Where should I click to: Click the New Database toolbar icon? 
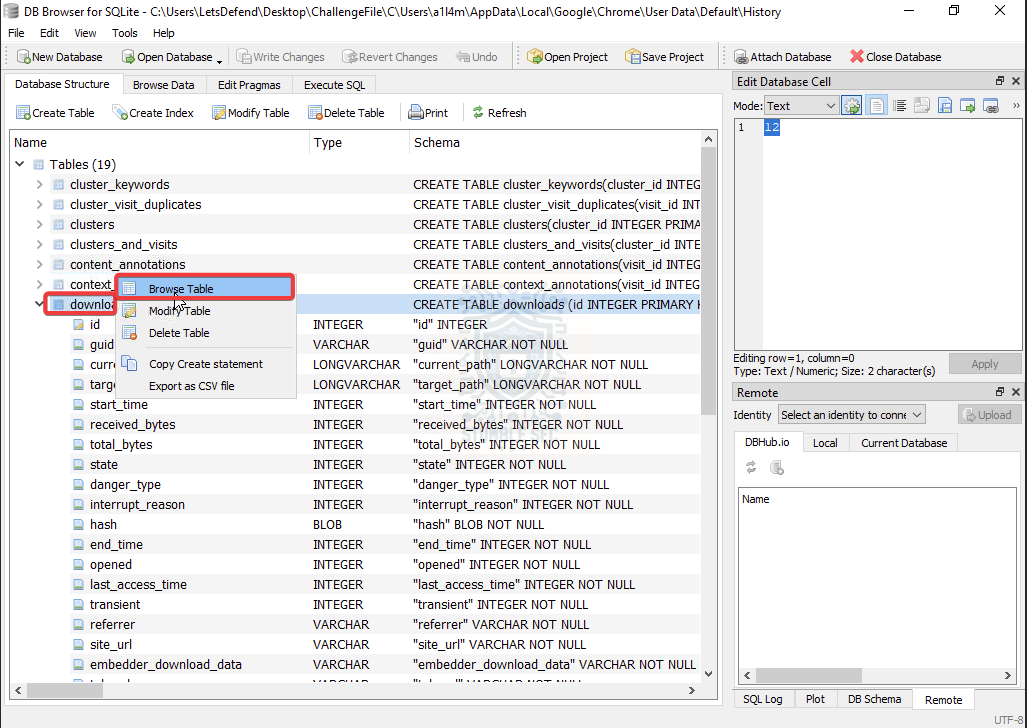23,57
